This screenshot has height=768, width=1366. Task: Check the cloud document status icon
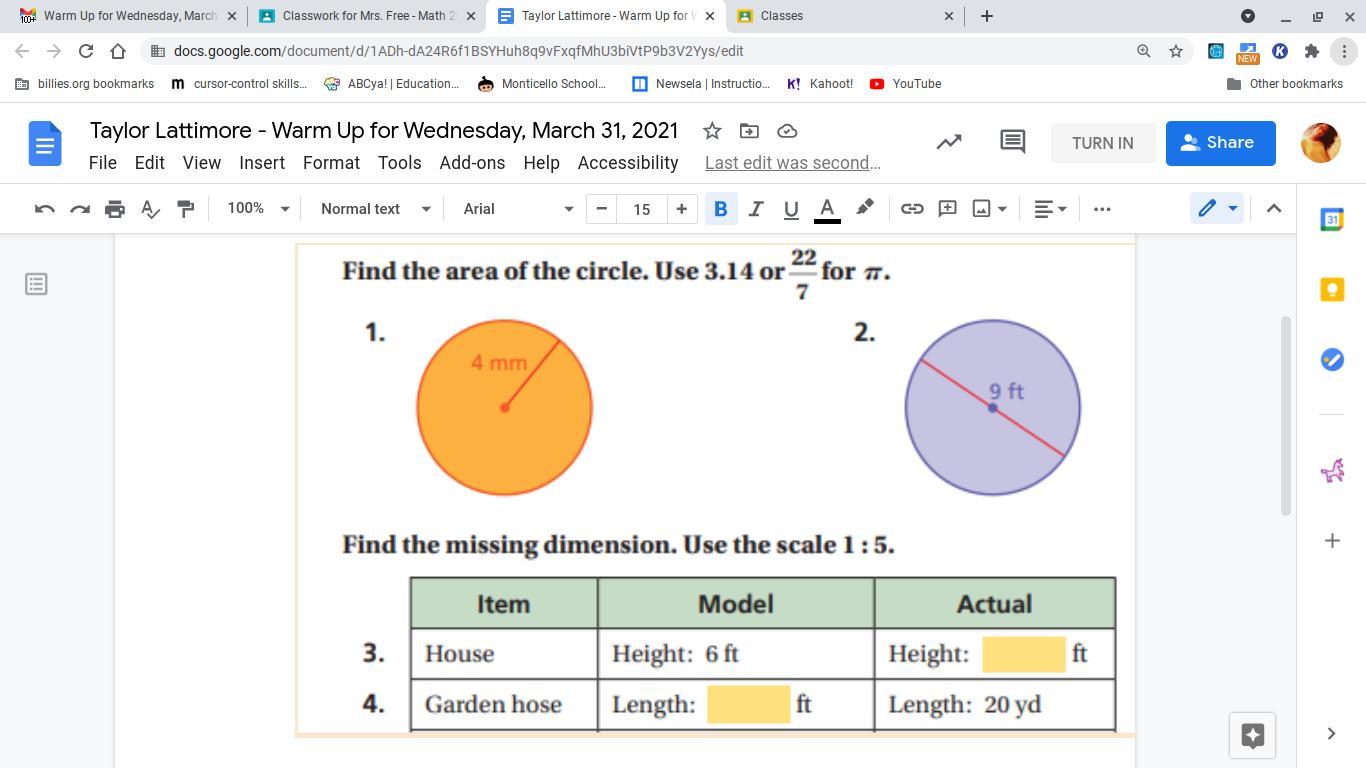click(787, 131)
